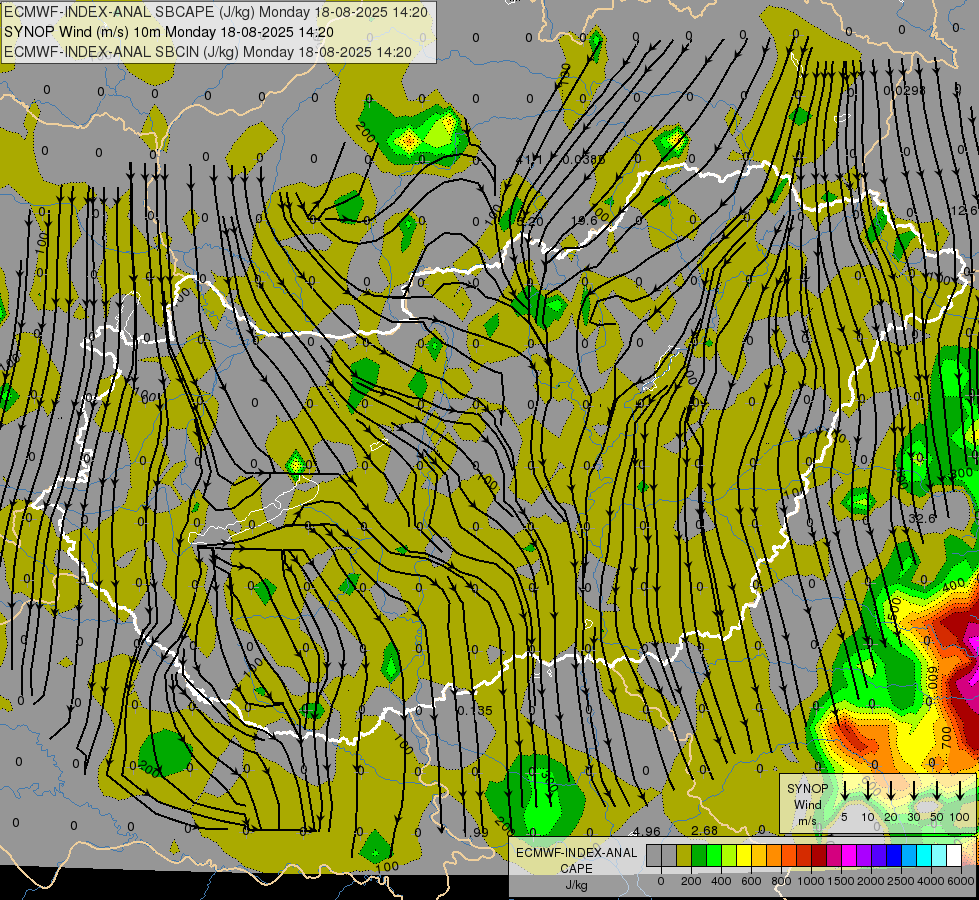Pick the dark green swatch in CAPE colorbar
979x900 pixels.
pos(699,856)
